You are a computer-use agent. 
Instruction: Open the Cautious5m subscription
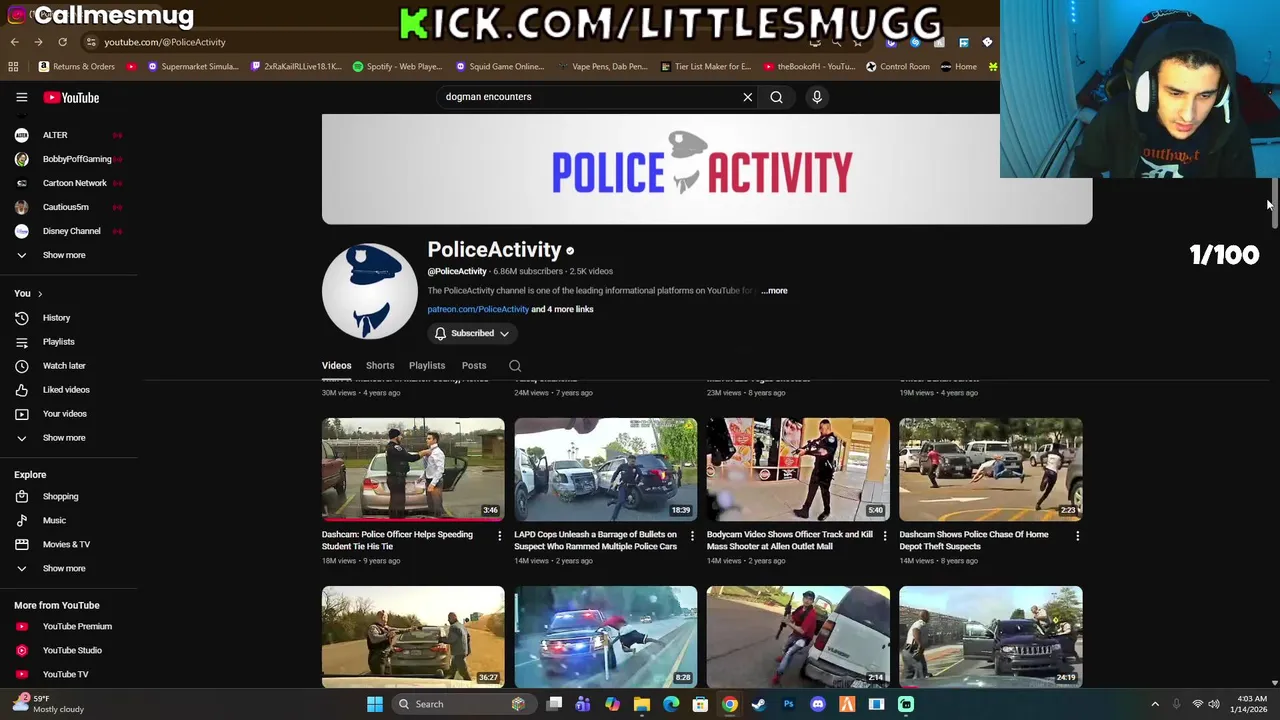click(68, 207)
